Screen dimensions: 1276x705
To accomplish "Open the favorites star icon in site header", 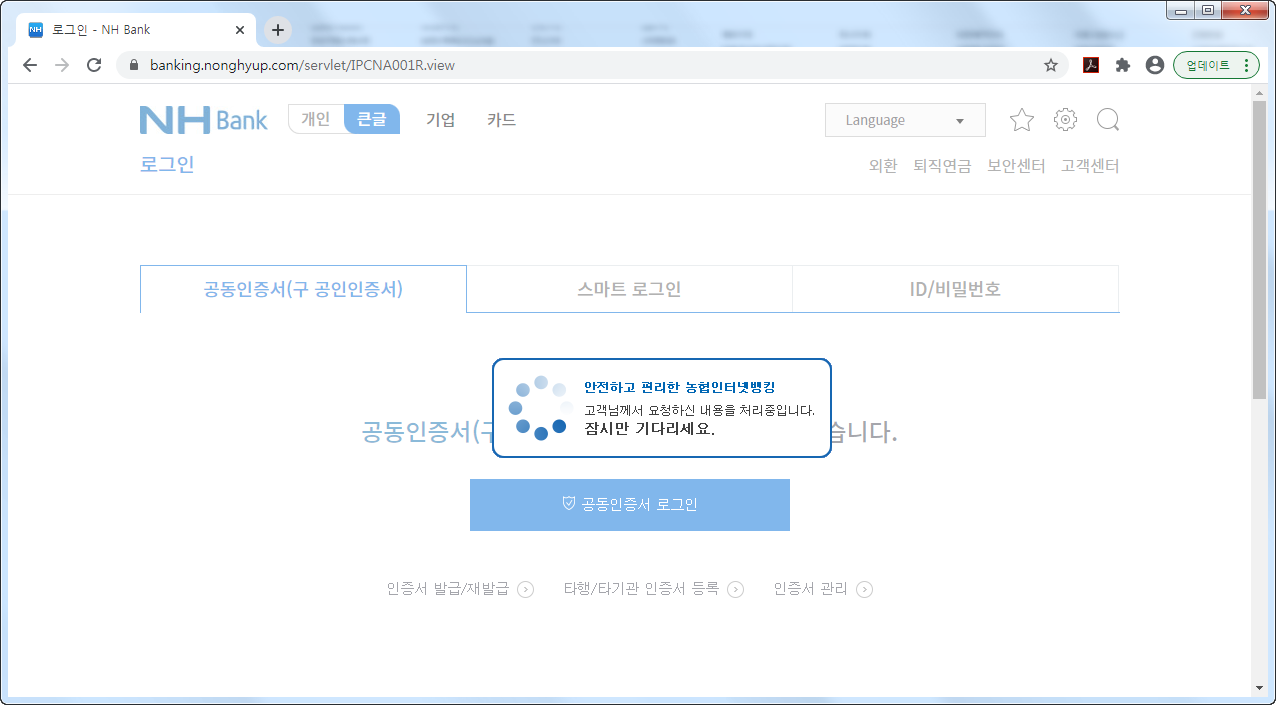I will [1021, 120].
